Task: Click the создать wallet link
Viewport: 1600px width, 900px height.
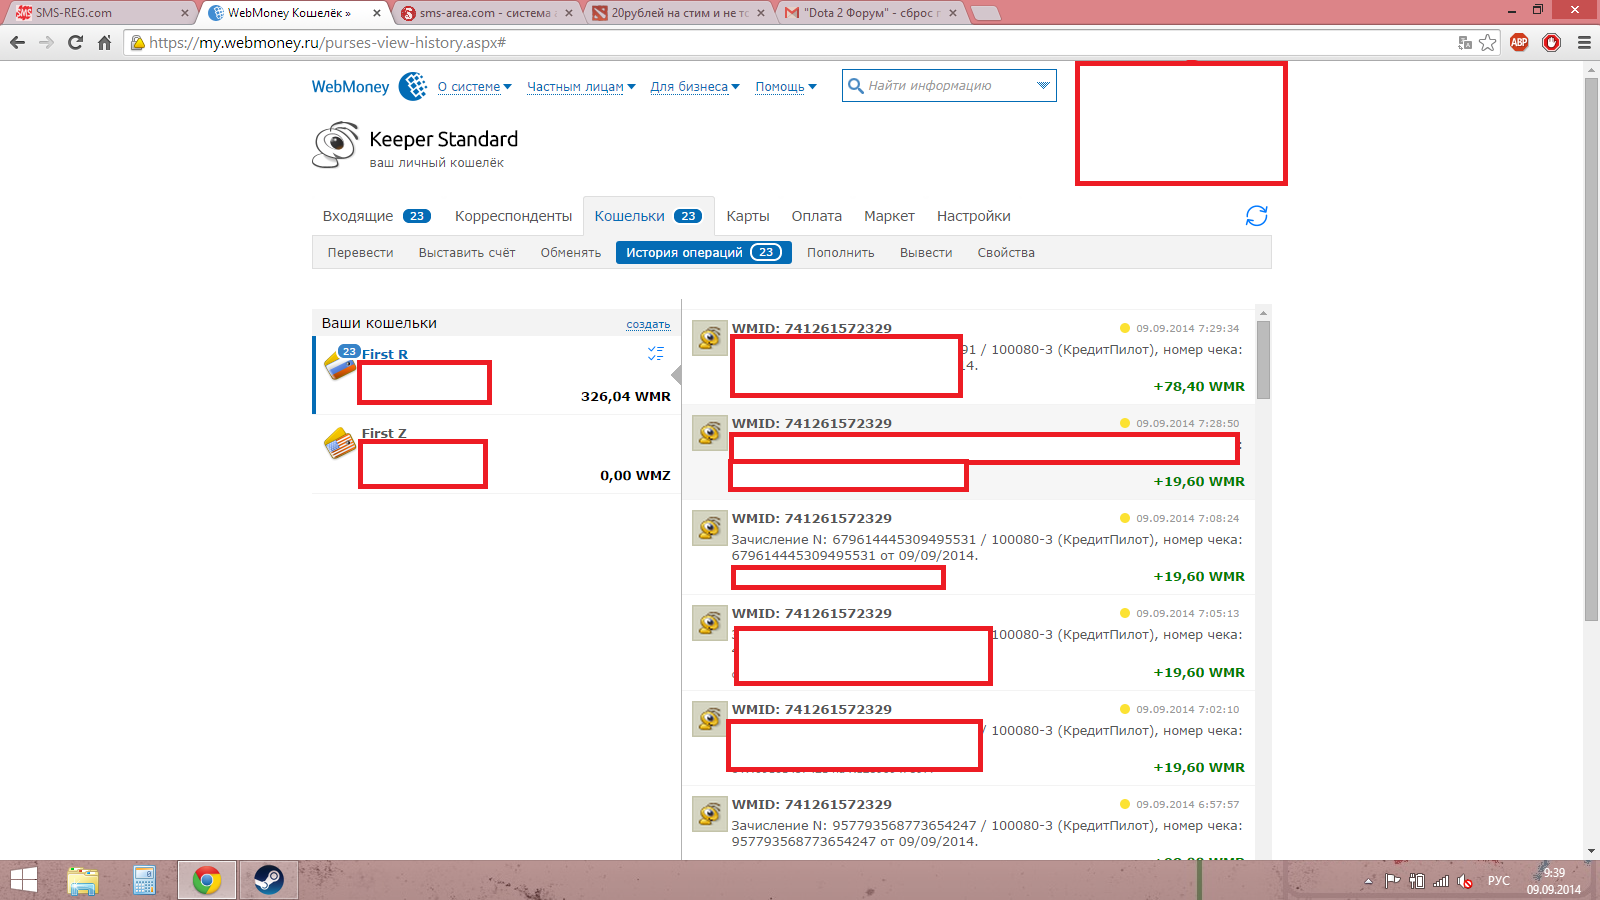Action: tap(648, 324)
